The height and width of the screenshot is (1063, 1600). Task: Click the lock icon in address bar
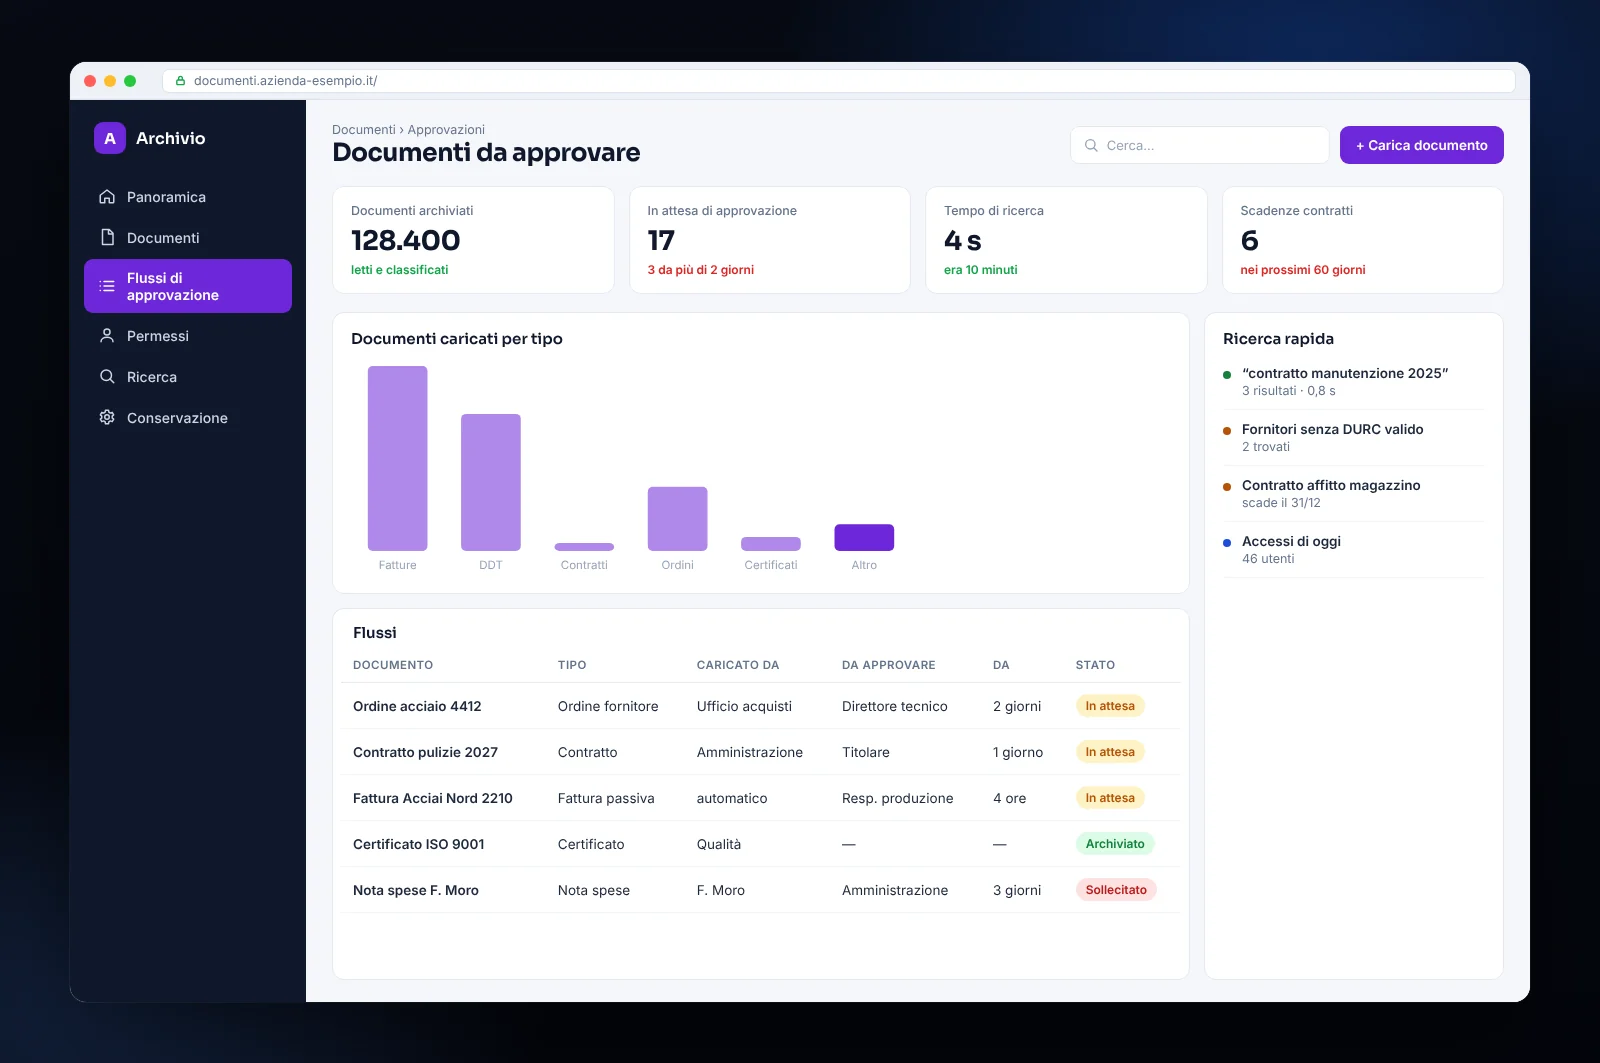181,81
